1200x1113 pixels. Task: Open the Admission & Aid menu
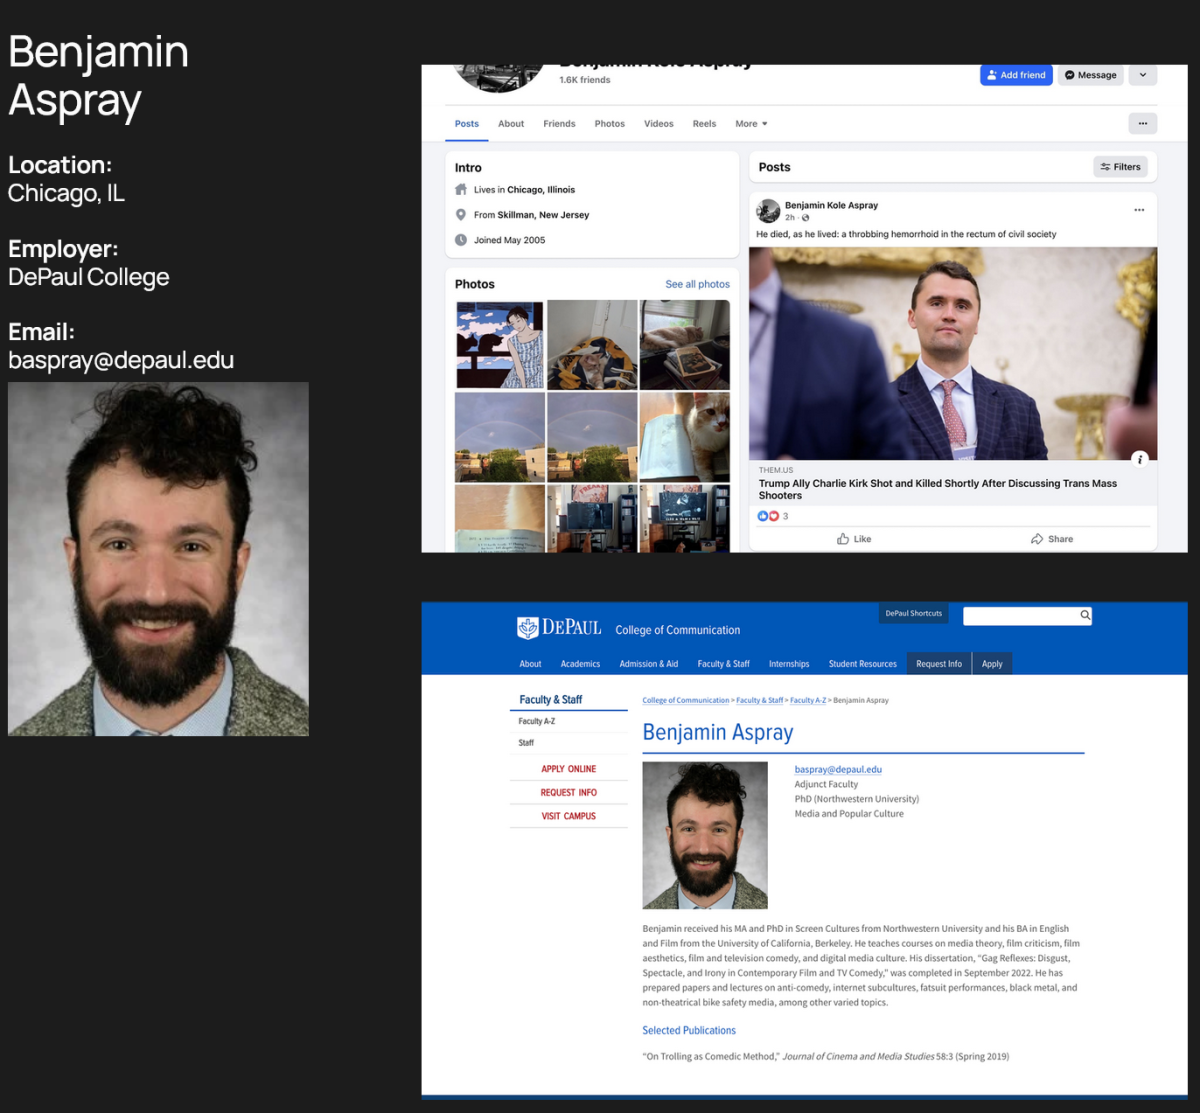click(648, 664)
